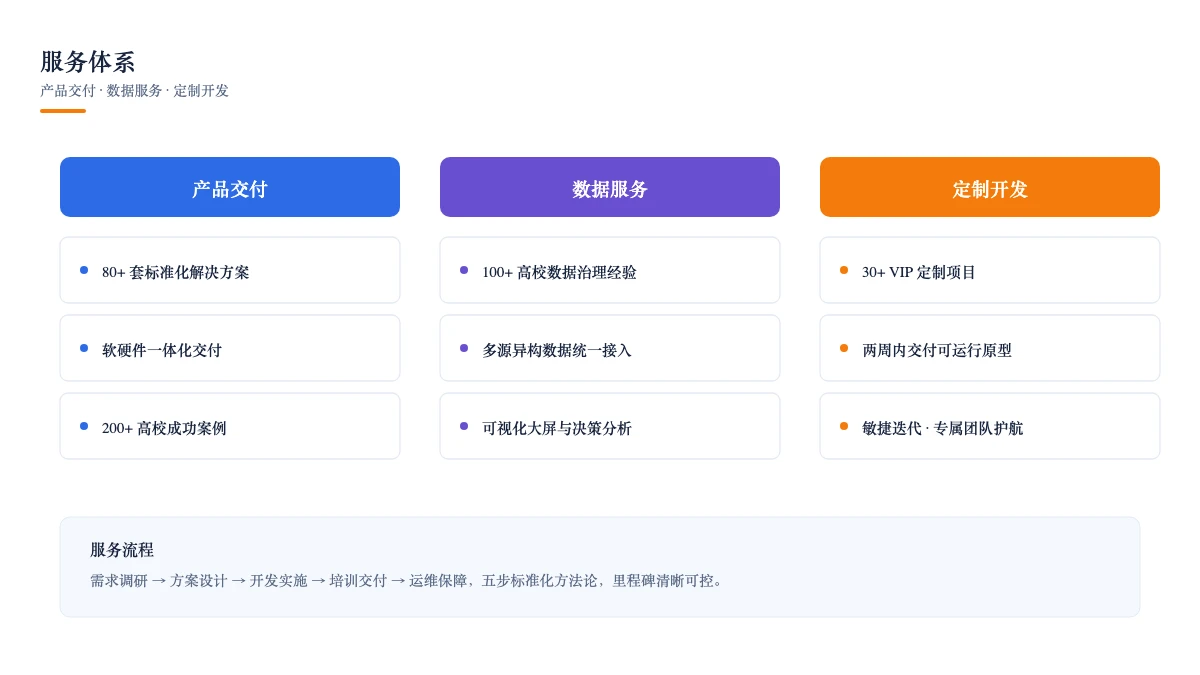Select the 软硬件一体化交付 item

pos(230,348)
